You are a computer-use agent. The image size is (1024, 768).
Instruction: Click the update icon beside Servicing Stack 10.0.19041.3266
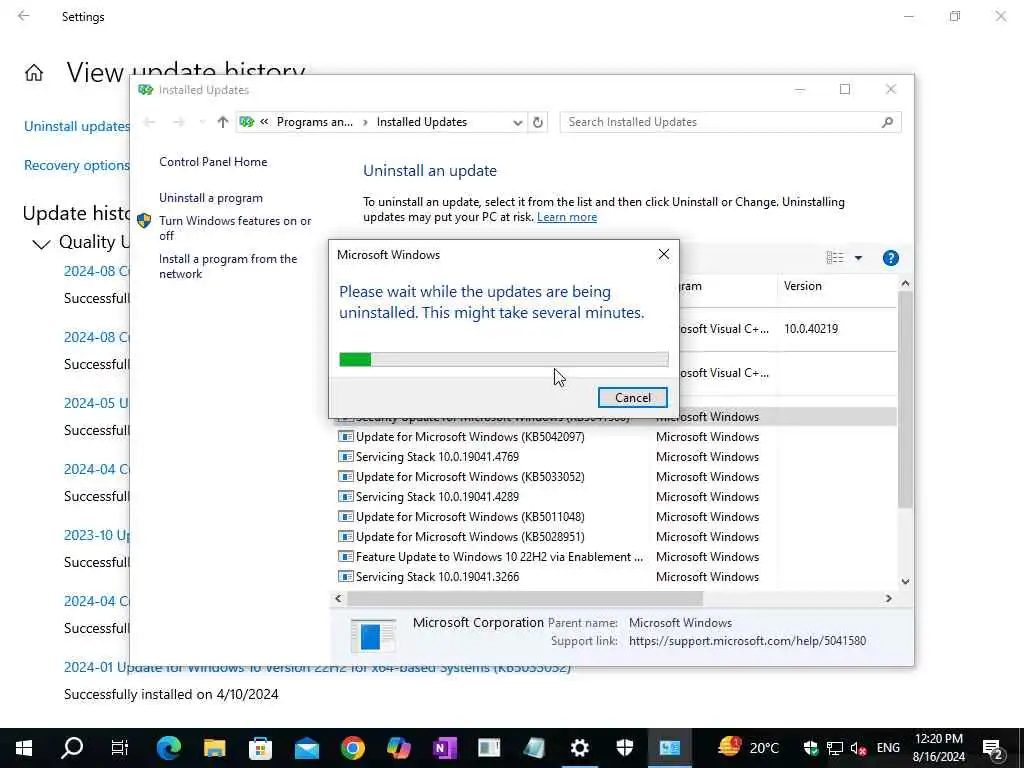345,577
